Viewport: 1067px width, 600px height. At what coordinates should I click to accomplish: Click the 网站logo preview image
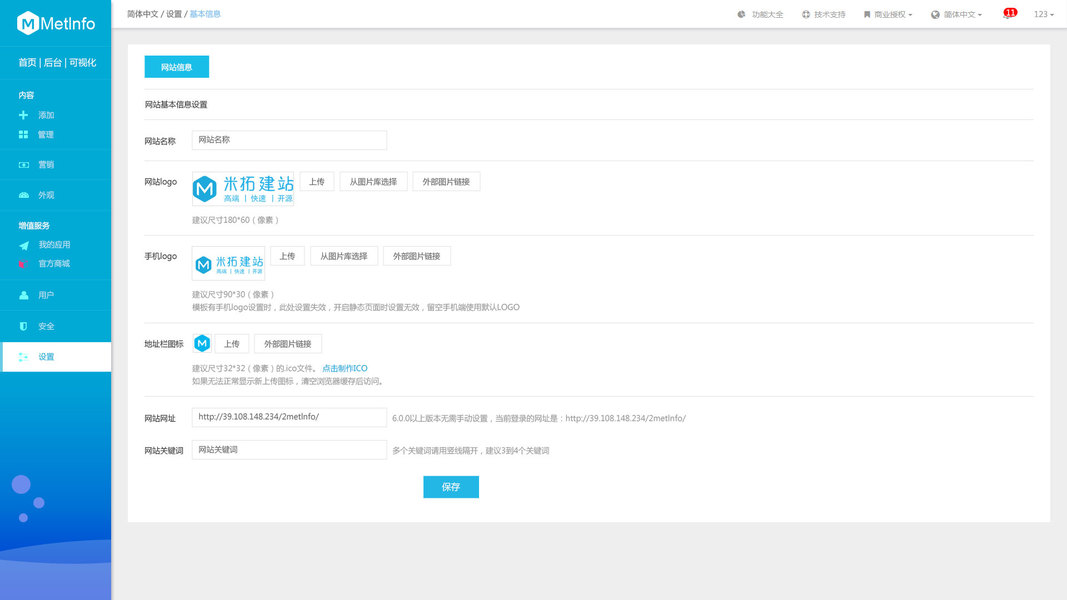point(243,188)
